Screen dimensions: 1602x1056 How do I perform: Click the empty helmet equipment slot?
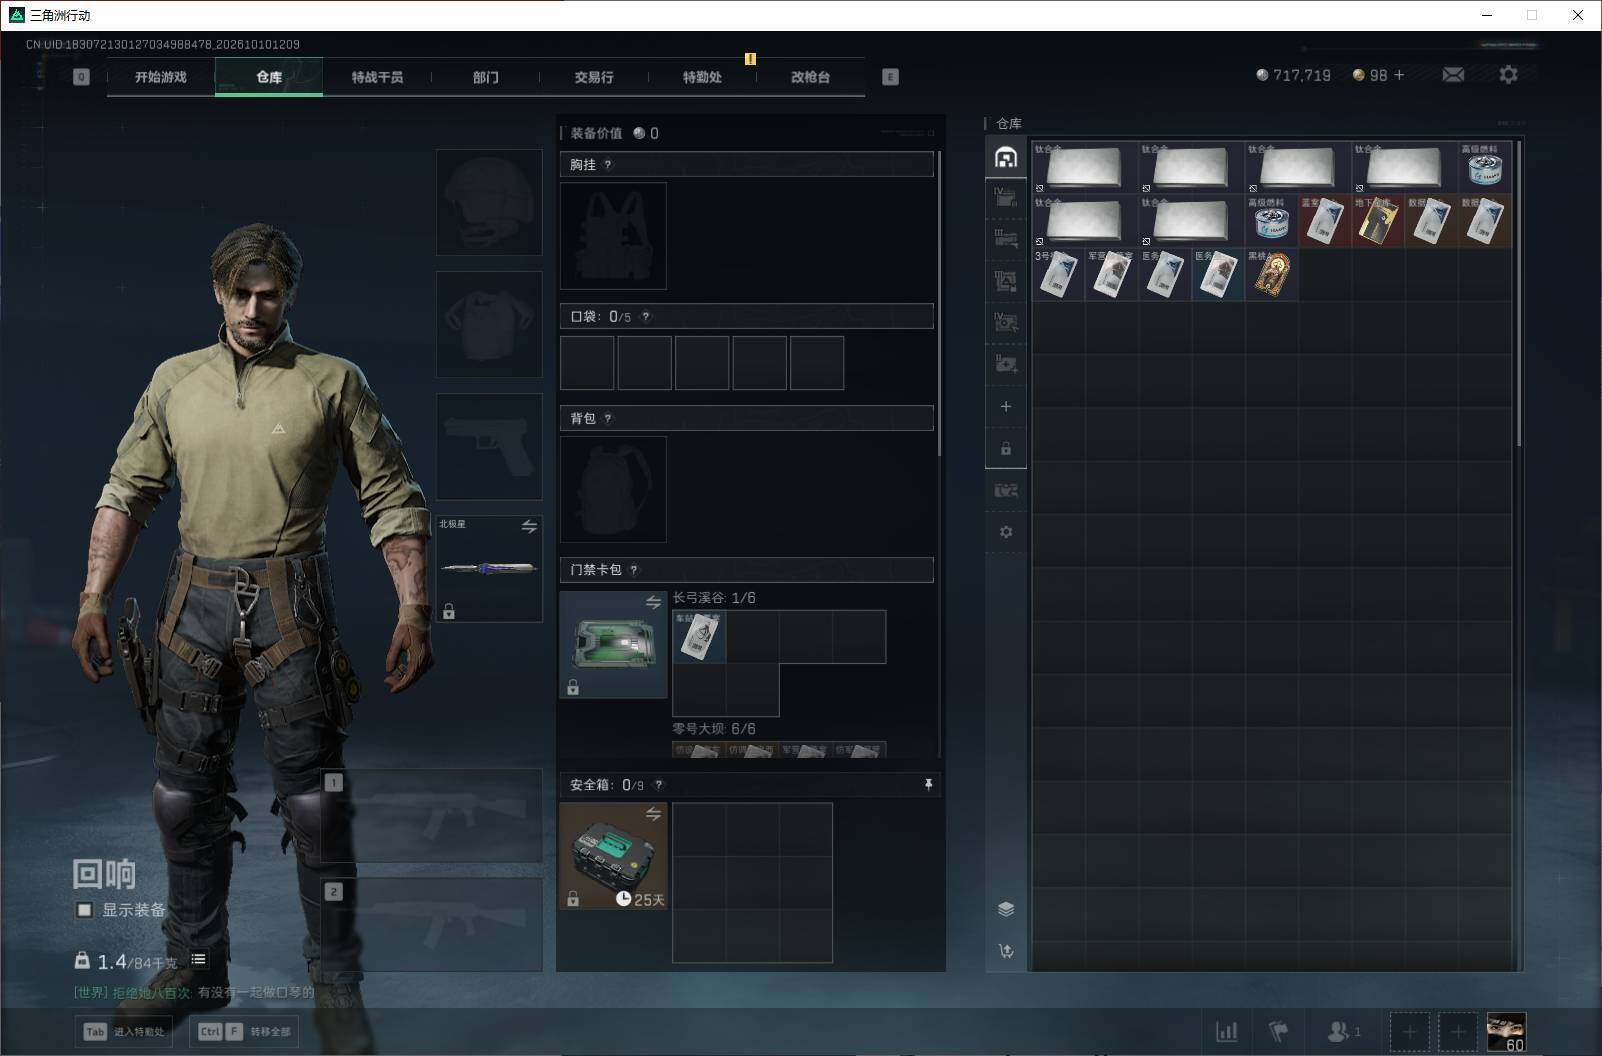[x=489, y=202]
